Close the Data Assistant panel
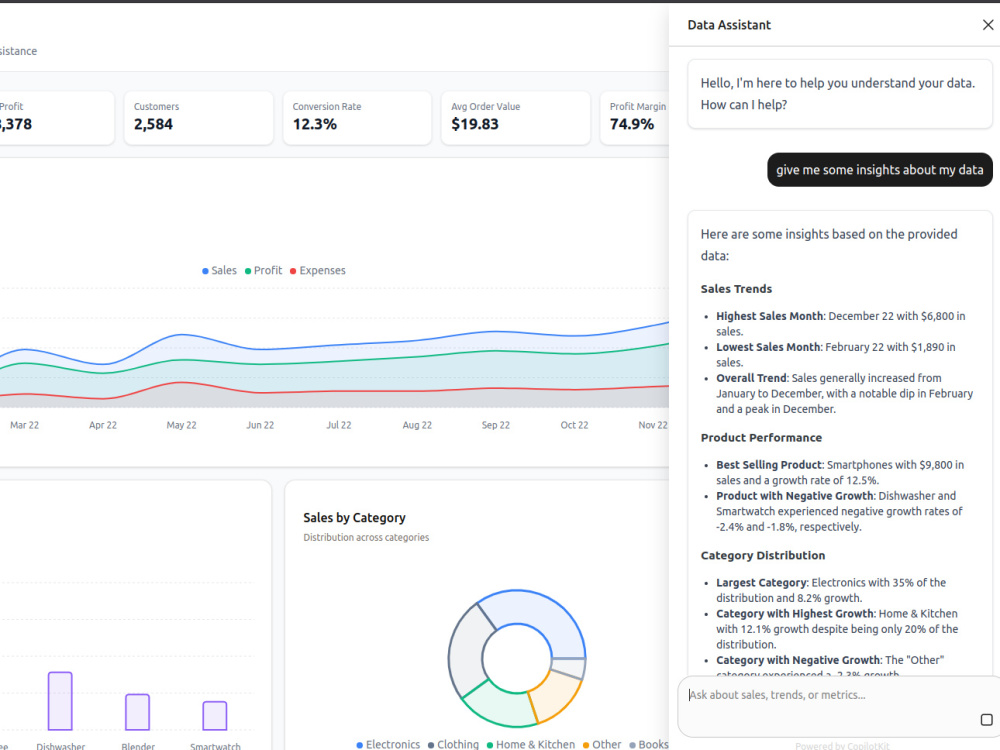This screenshot has width=1000, height=750. point(988,25)
